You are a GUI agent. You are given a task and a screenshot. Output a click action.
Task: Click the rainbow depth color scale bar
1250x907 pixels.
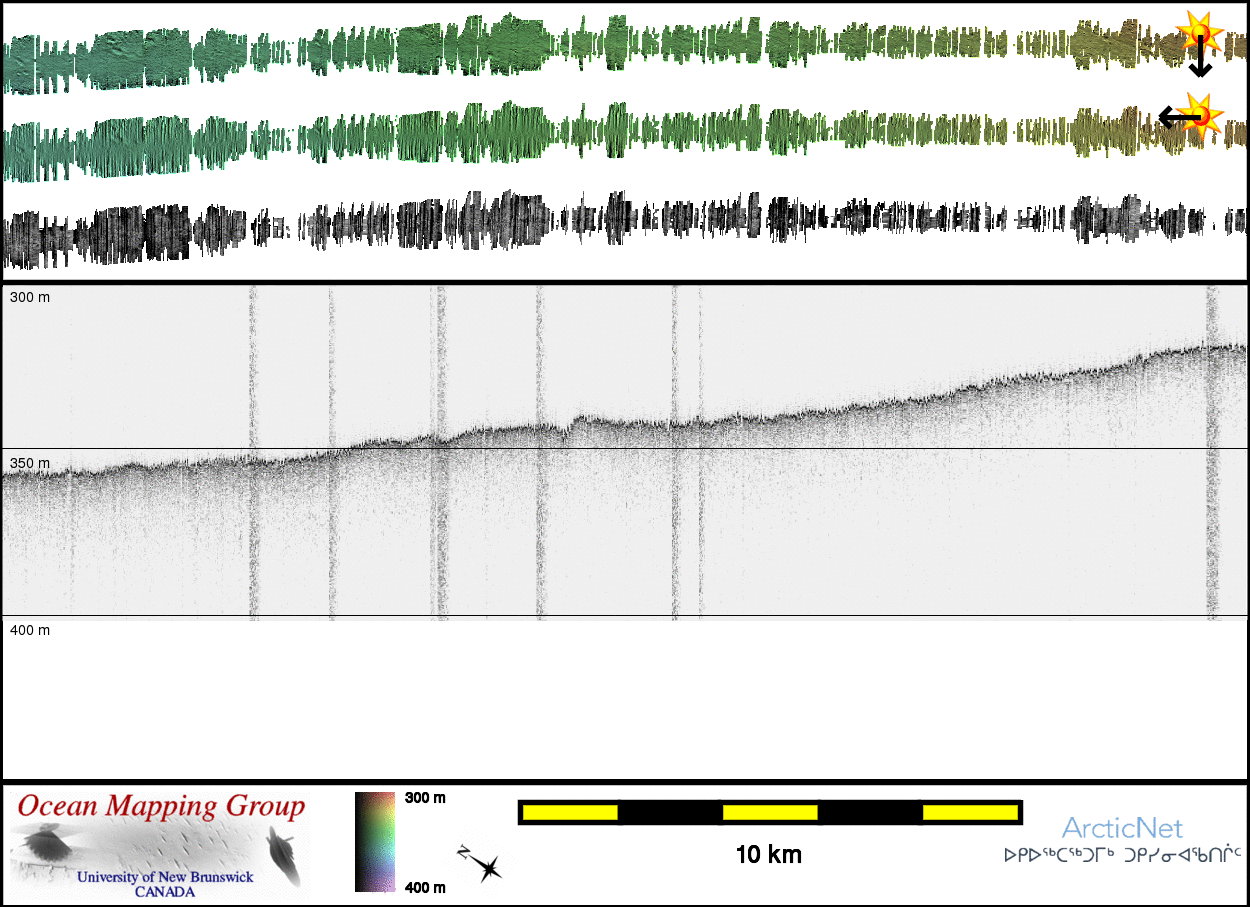375,841
